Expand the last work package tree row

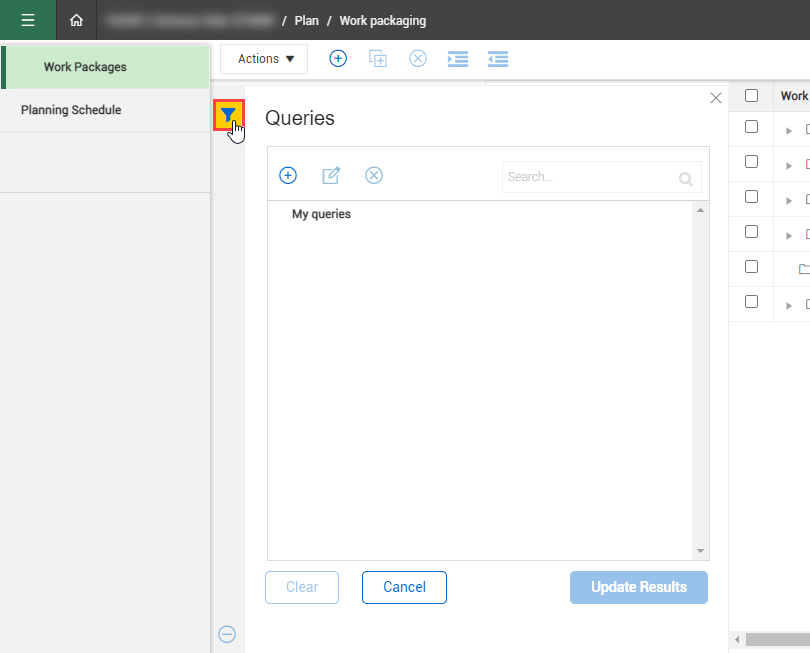coord(789,305)
